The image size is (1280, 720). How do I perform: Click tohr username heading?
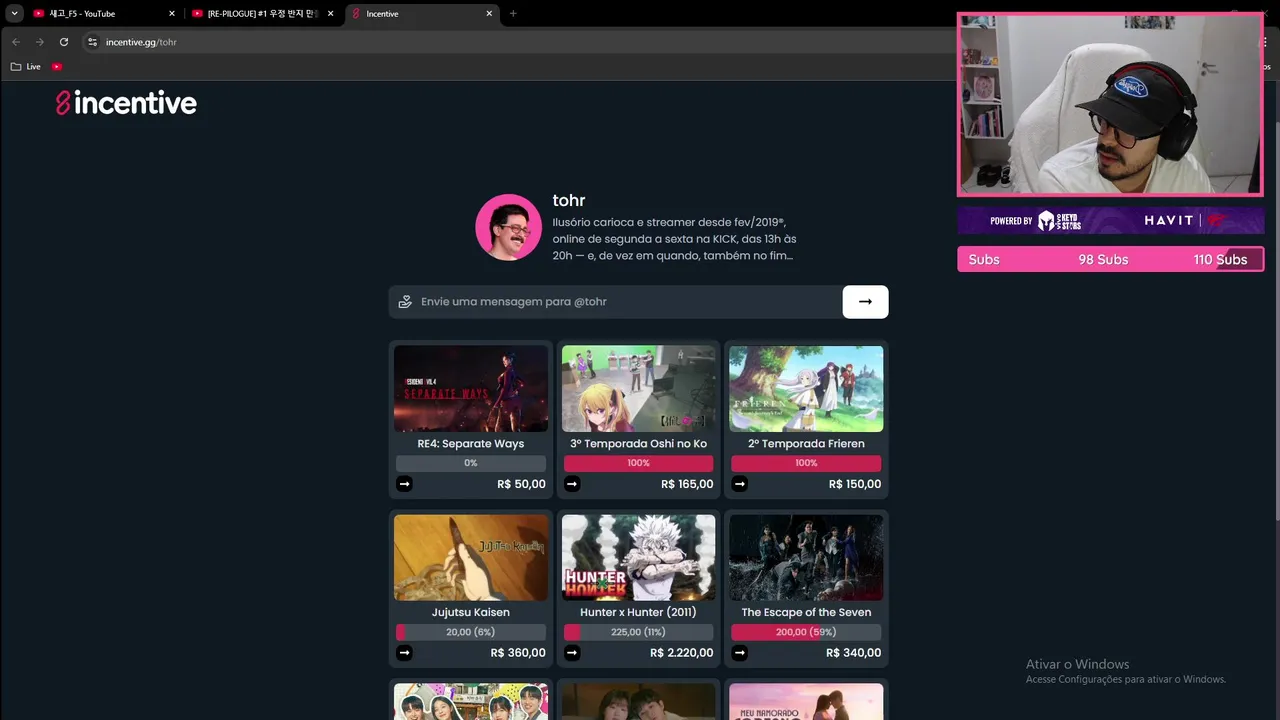click(569, 201)
